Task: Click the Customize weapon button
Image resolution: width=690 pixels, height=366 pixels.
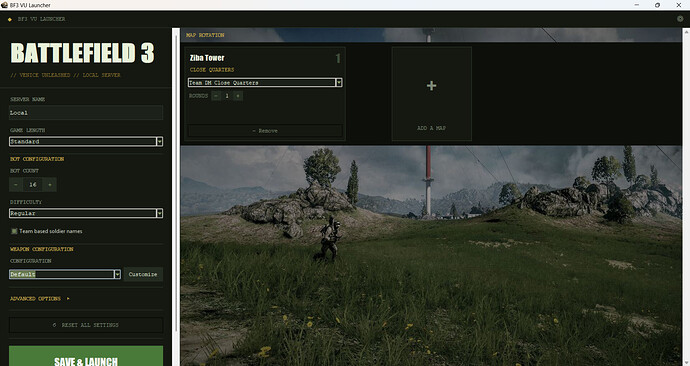Action: pyautogui.click(x=143, y=274)
